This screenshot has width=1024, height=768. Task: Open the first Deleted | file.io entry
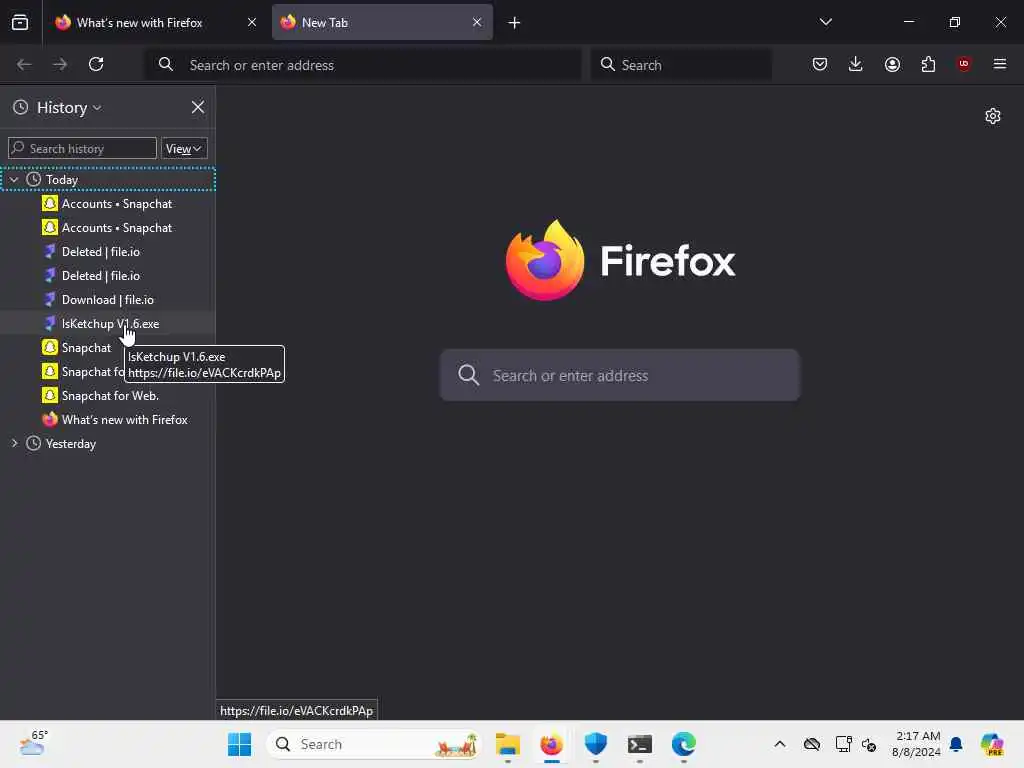[x=108, y=252]
